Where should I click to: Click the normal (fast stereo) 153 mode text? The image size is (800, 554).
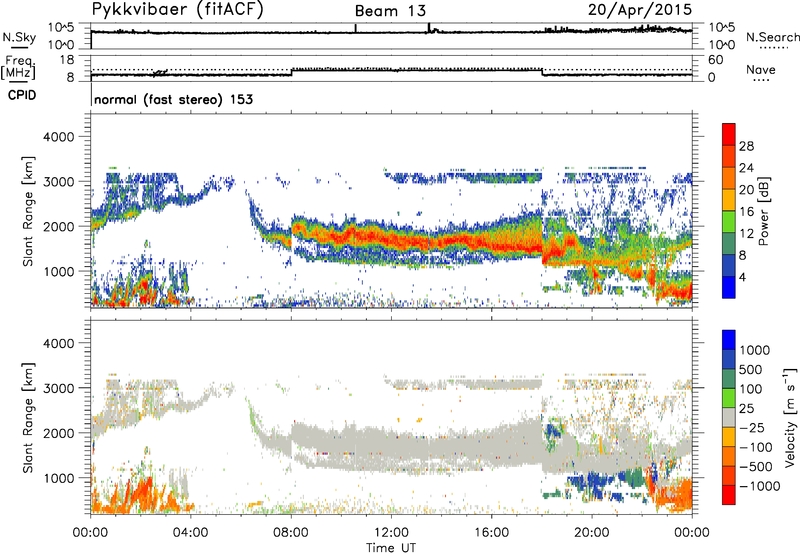tap(173, 99)
